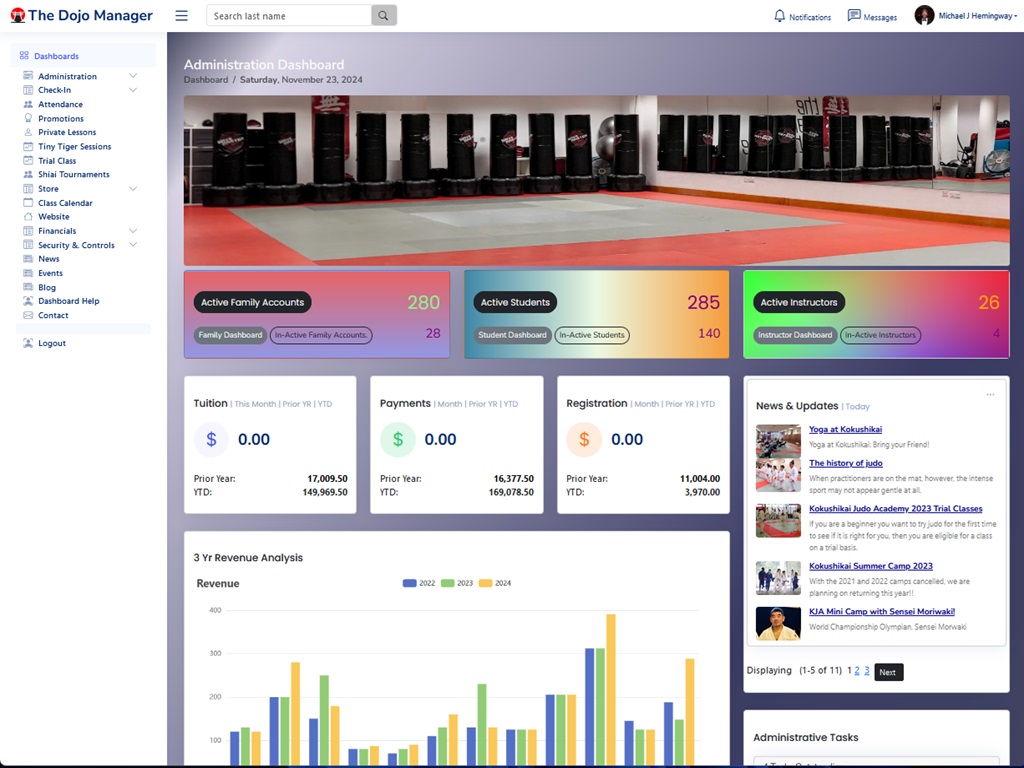Open the Notifications bell icon
This screenshot has height=768, width=1024.
780,16
